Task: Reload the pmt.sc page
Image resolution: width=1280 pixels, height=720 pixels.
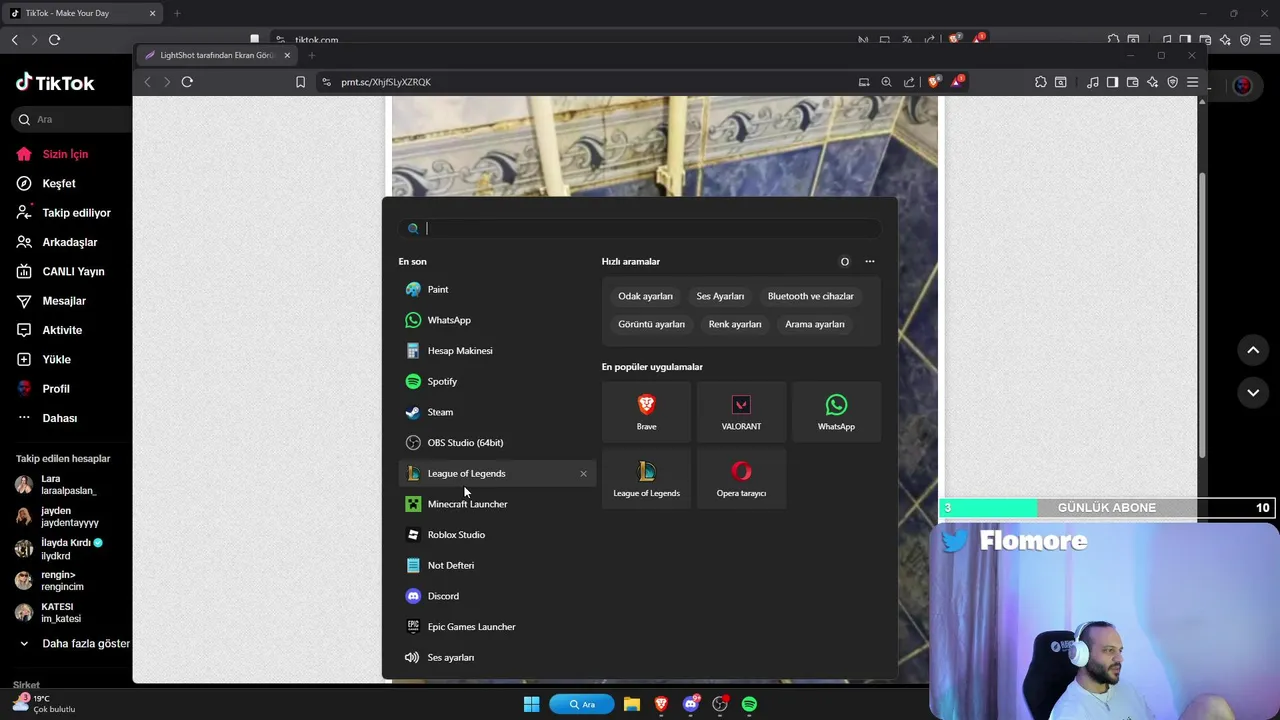Action: pyautogui.click(x=187, y=82)
